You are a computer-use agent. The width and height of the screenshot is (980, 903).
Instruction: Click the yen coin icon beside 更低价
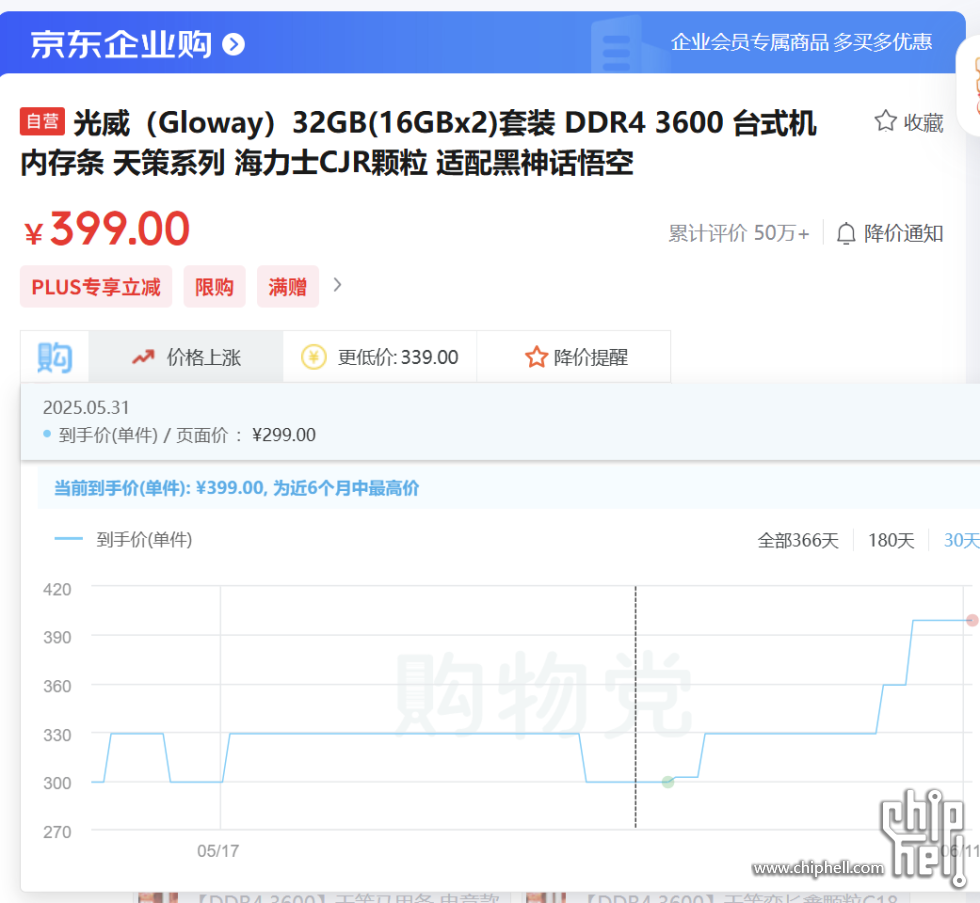(x=314, y=357)
